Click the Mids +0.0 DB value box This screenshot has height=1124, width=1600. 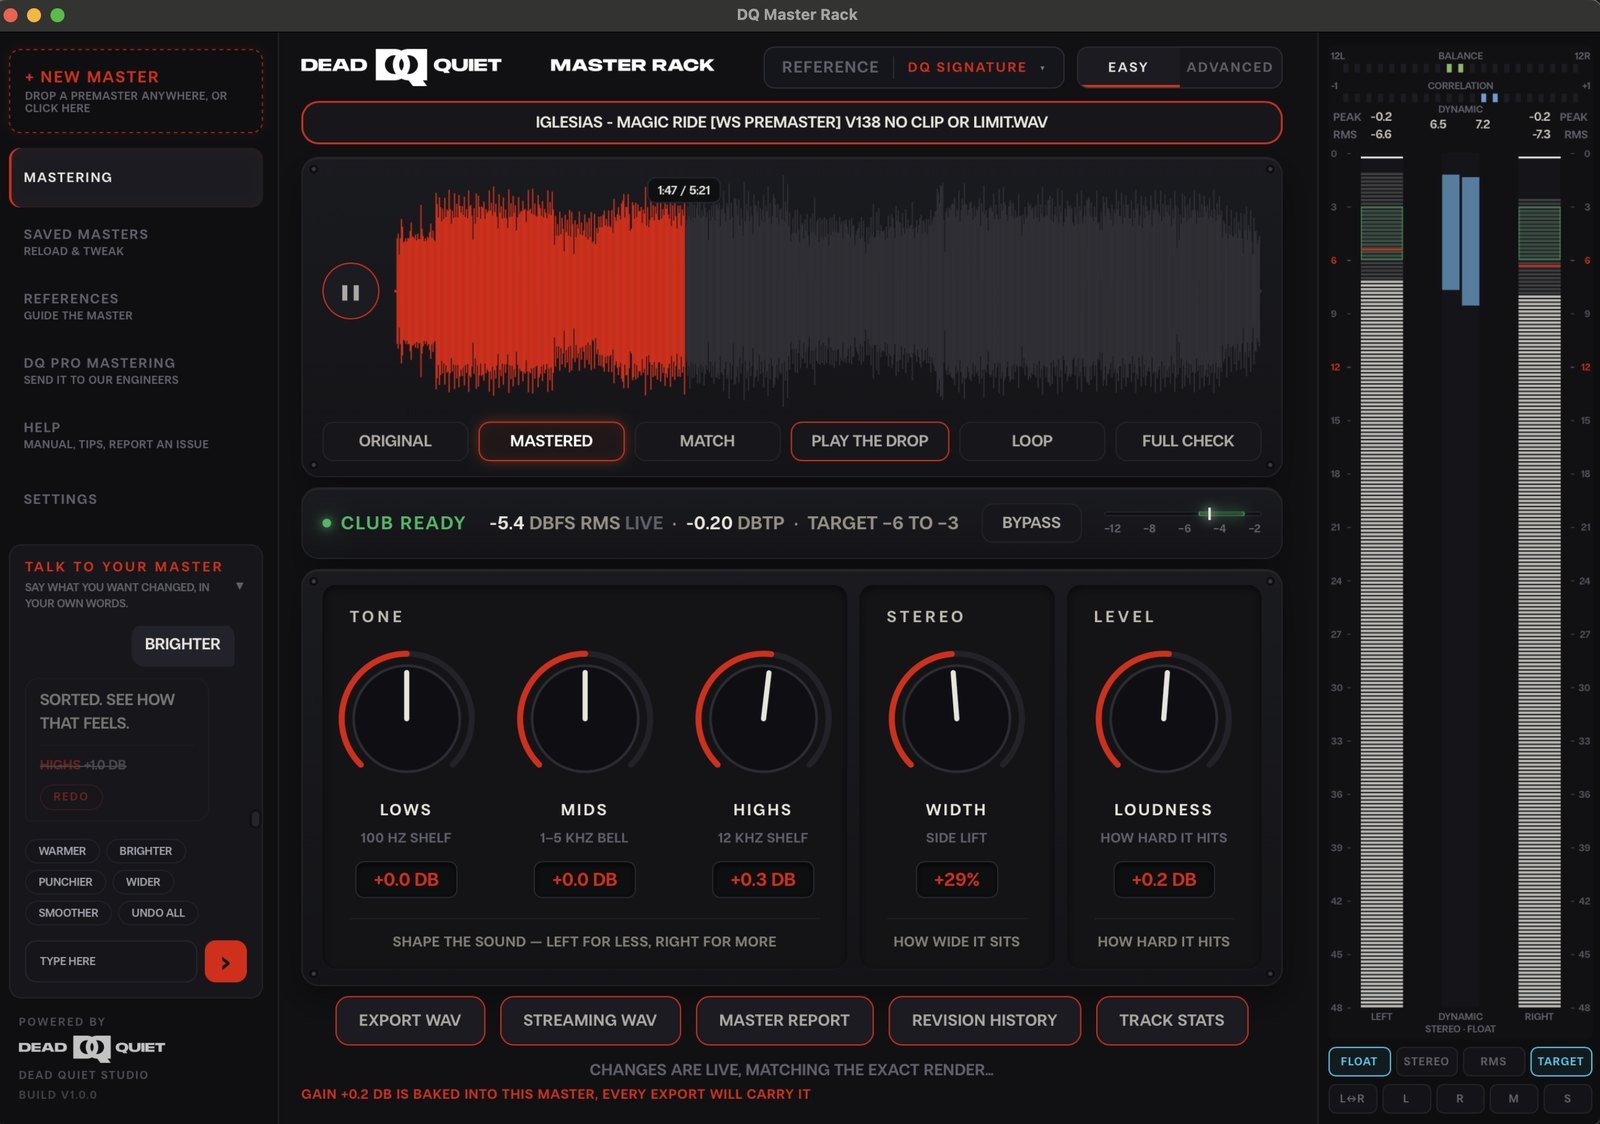pos(584,880)
